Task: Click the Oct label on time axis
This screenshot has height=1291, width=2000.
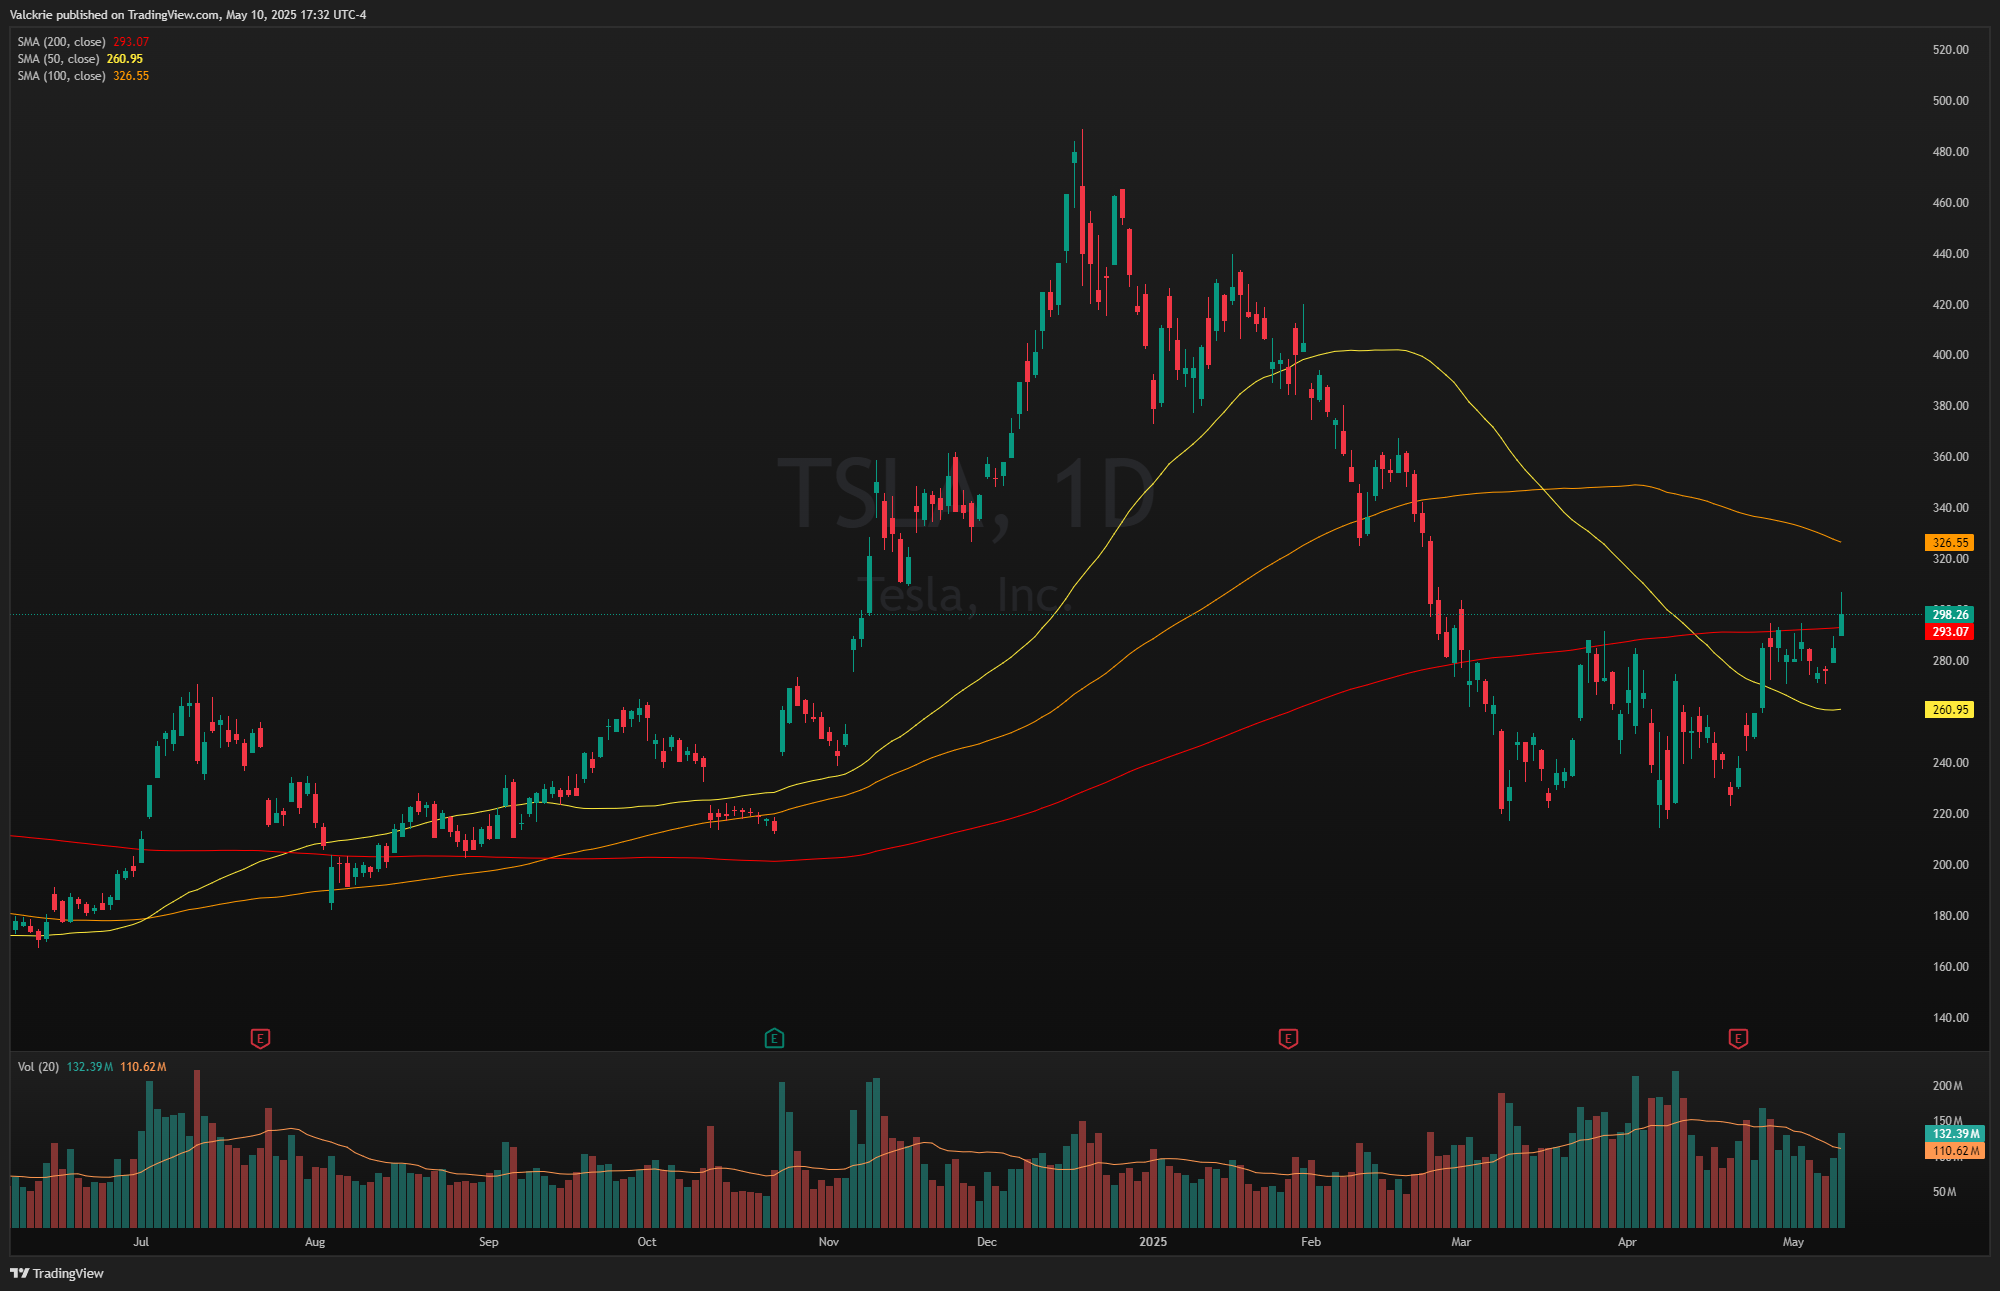Action: (647, 1242)
